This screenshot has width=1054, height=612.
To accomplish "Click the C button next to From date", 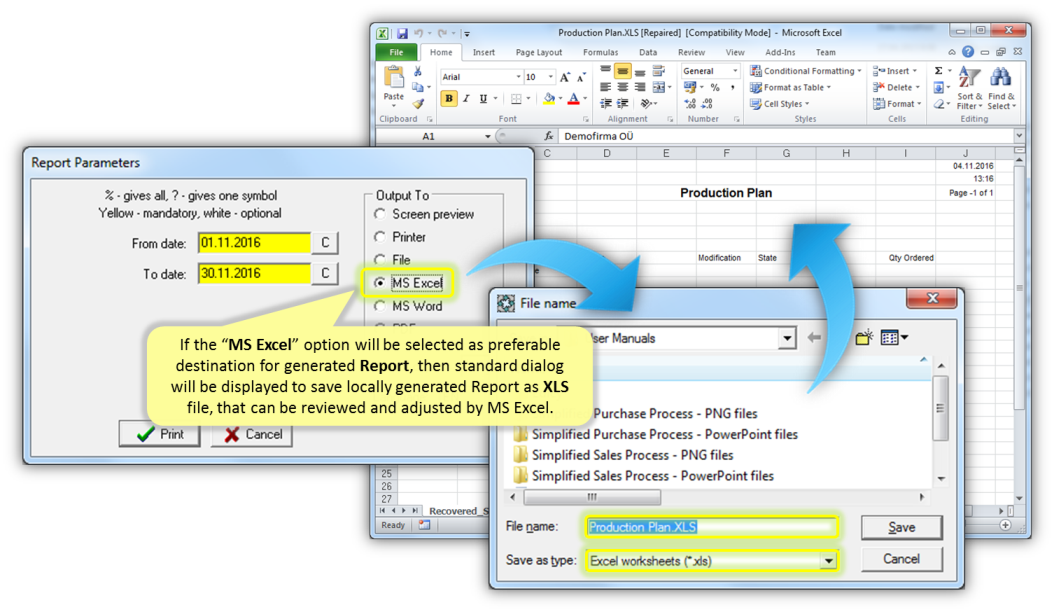I will pos(325,243).
